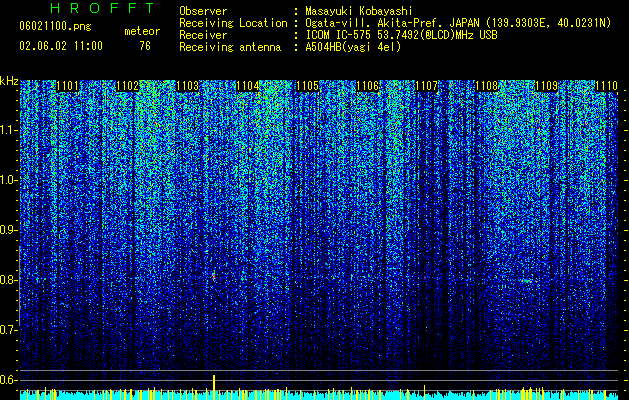Click the meteor count label
The height and width of the screenshot is (400, 629).
[x=142, y=31]
